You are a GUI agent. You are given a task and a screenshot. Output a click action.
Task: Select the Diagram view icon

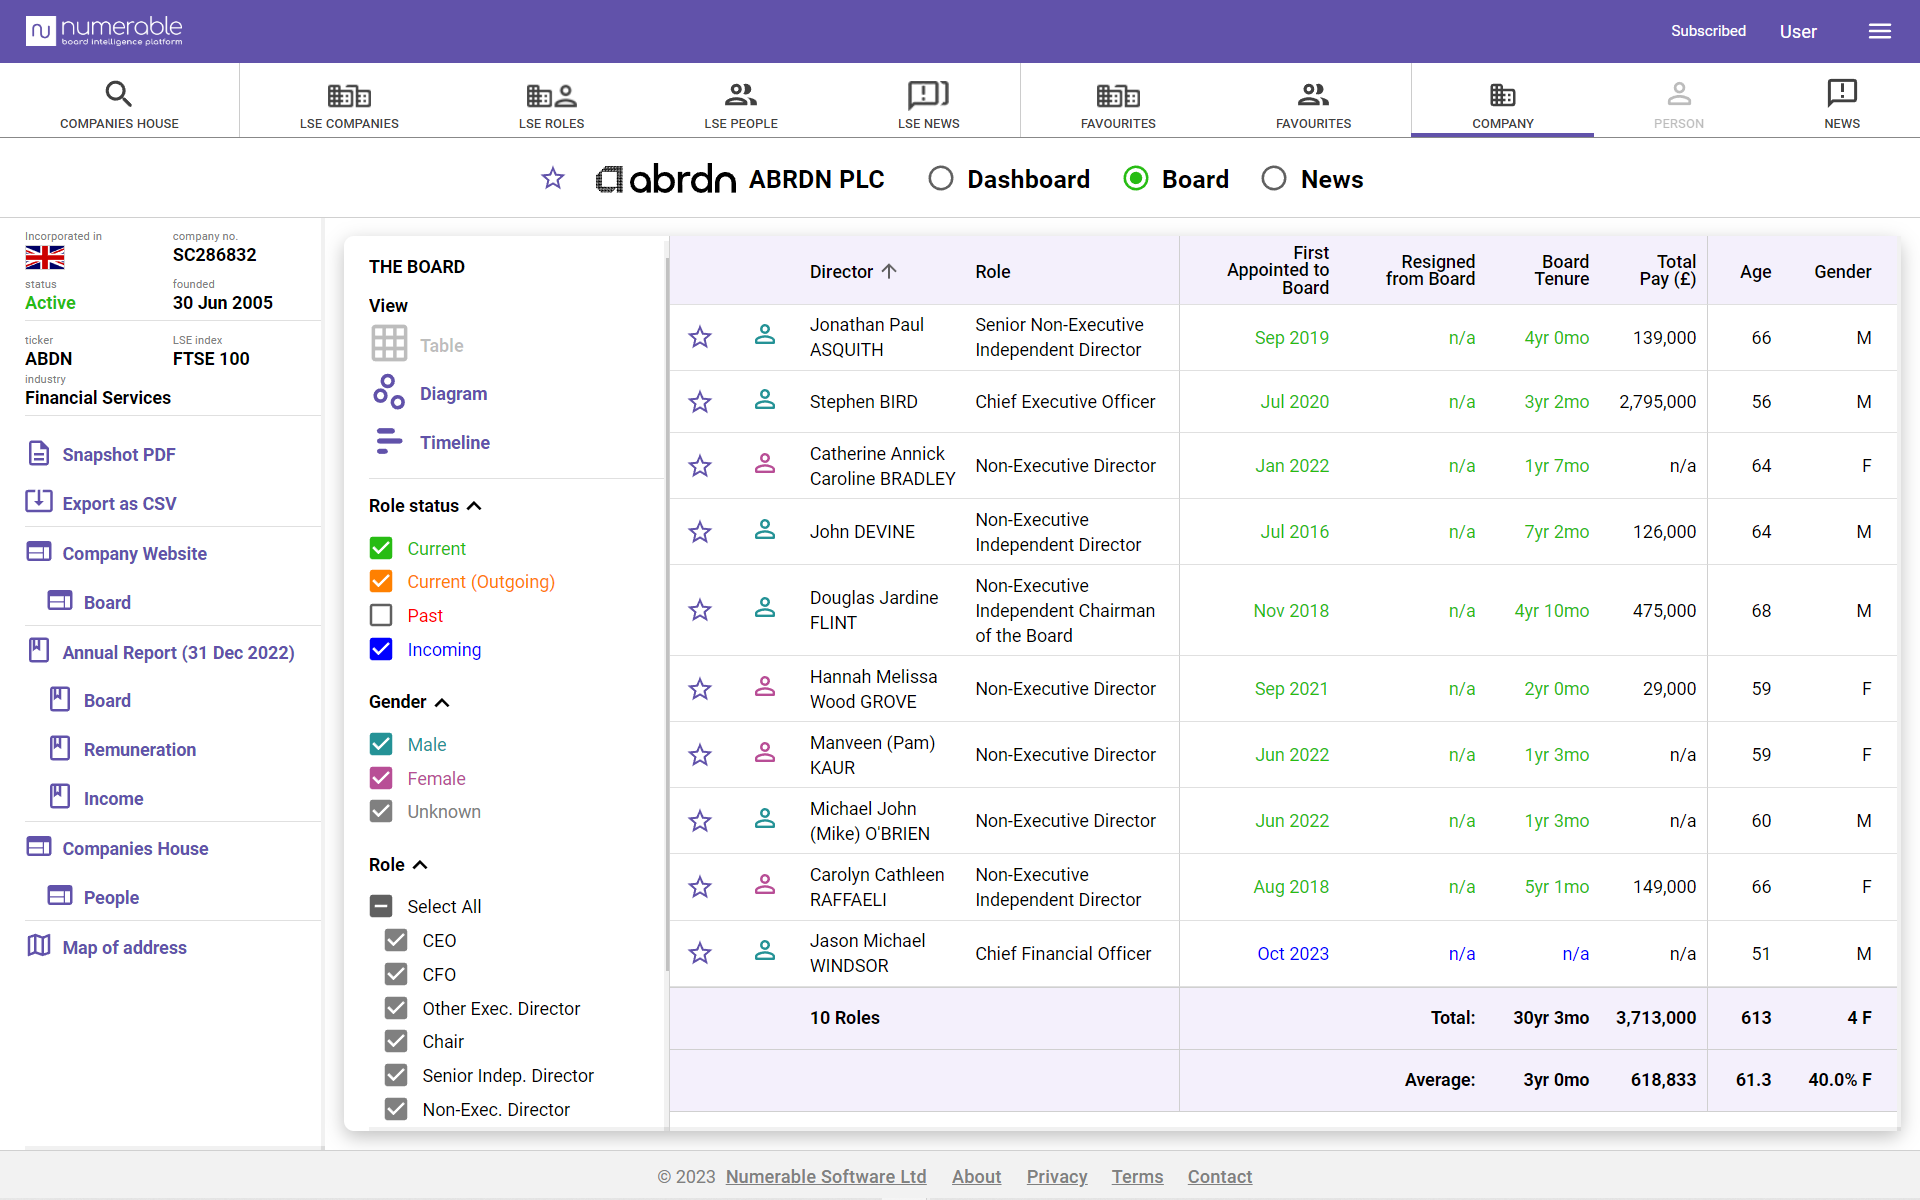[389, 392]
